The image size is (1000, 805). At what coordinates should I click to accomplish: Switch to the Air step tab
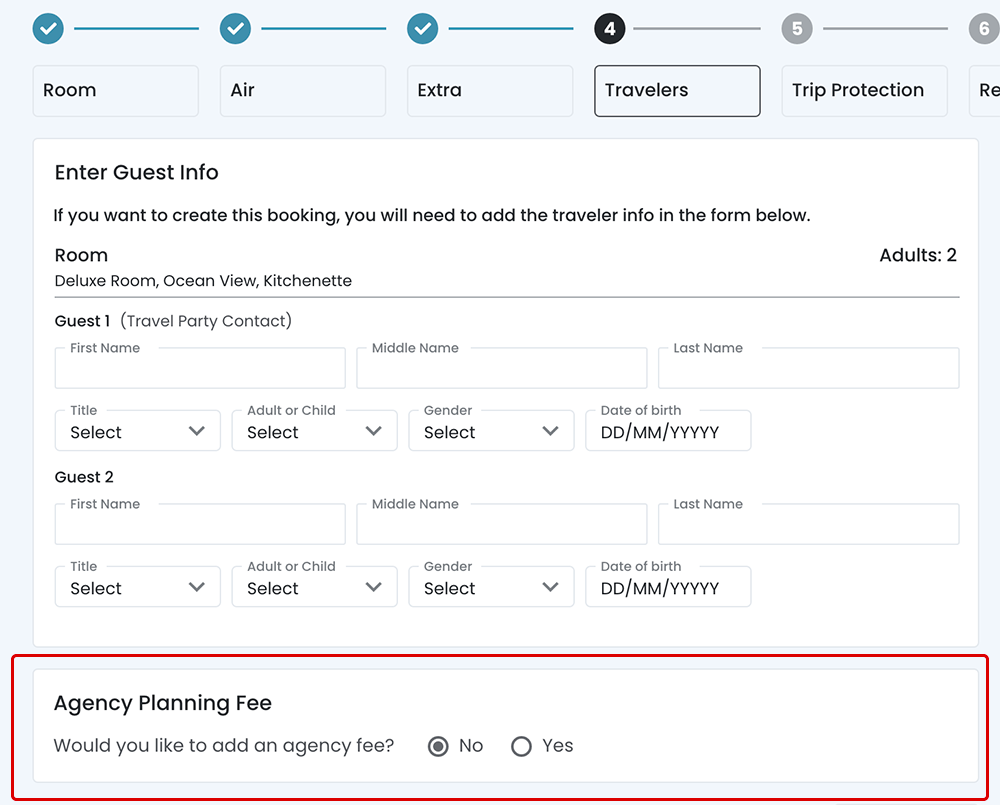(303, 91)
